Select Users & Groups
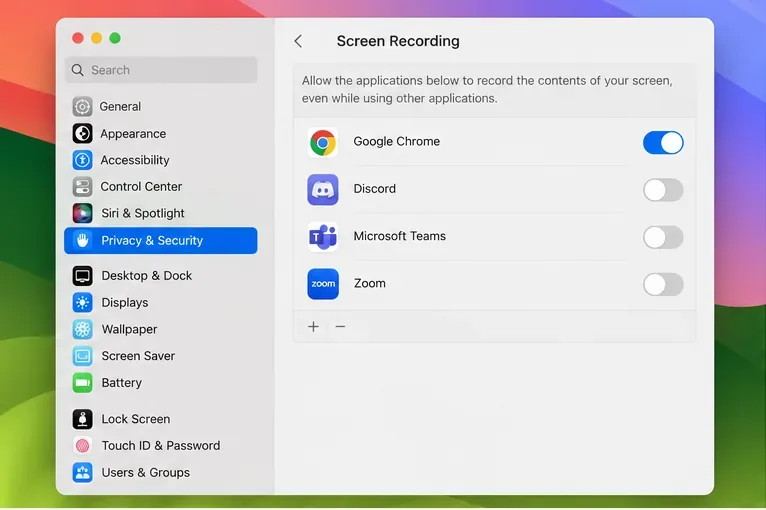 click(161, 472)
